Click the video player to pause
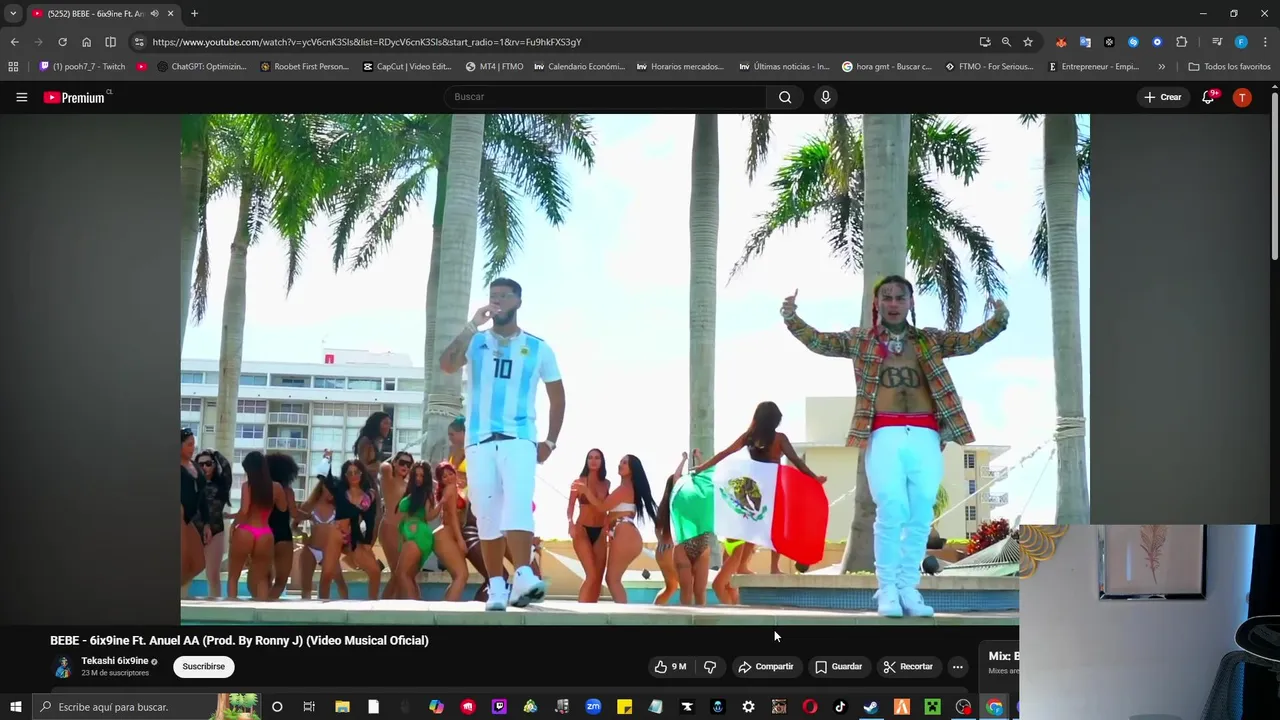The image size is (1280, 720). coord(634,369)
